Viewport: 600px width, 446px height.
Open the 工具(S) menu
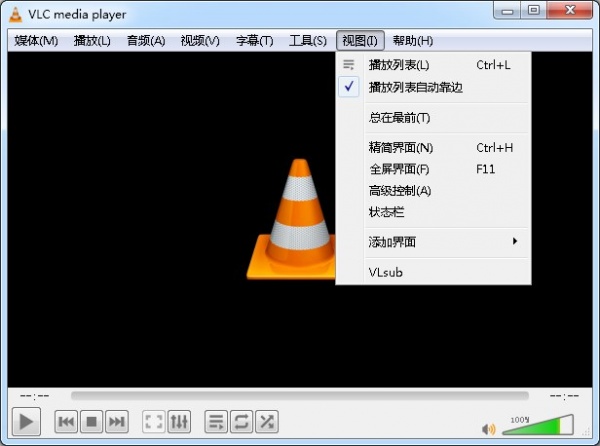click(308, 41)
